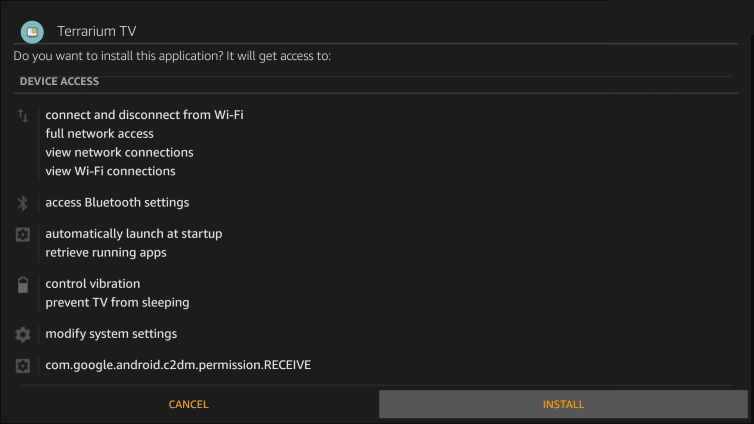Screen dimensions: 754x424
Task: Click the startup apps gear icon
Action: point(23,234)
